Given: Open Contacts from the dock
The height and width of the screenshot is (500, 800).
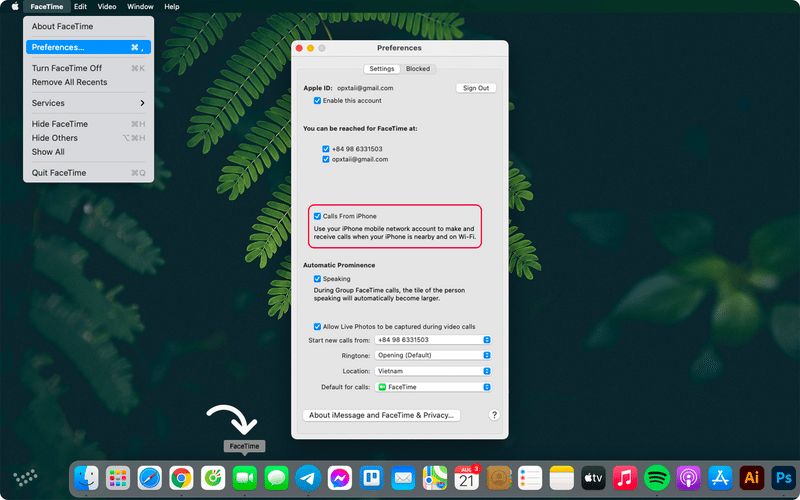Looking at the screenshot, I should pyautogui.click(x=499, y=478).
